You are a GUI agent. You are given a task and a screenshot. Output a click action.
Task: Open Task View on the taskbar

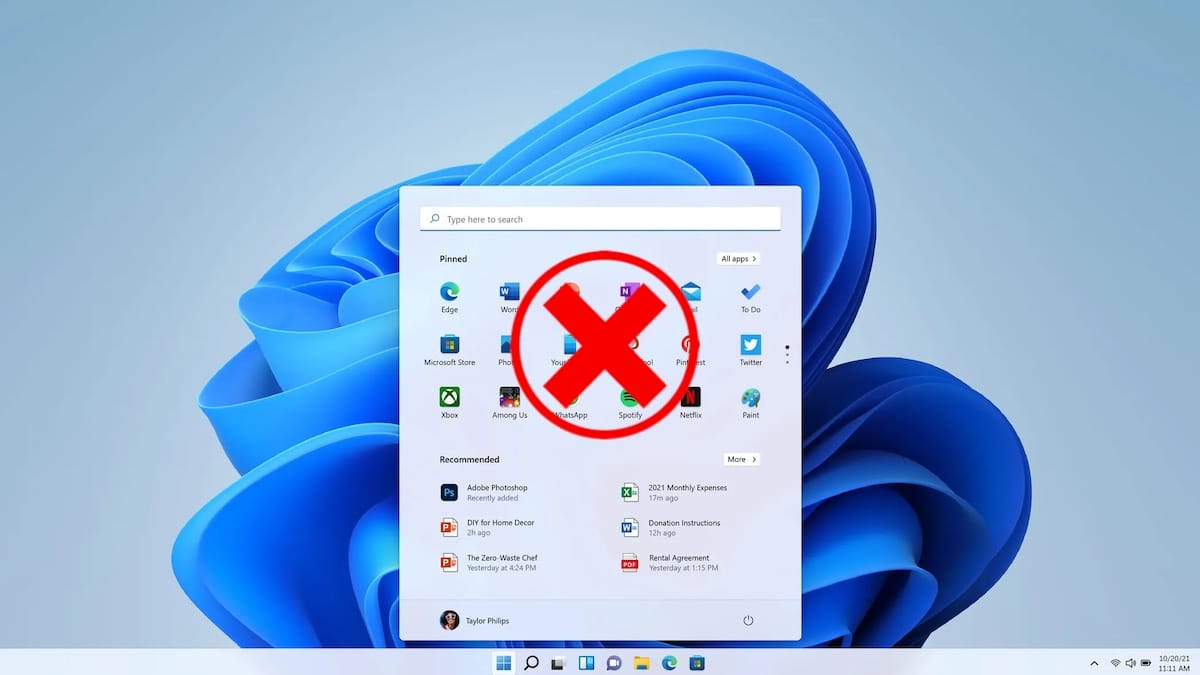coord(559,662)
